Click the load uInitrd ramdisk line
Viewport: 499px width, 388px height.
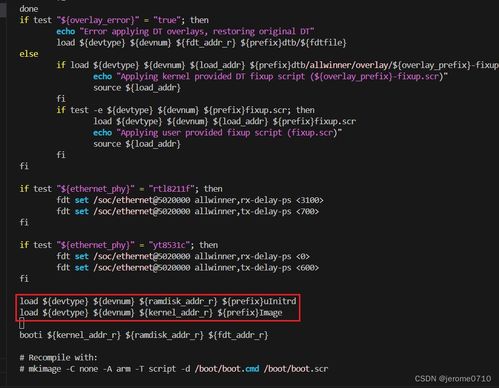158,302
